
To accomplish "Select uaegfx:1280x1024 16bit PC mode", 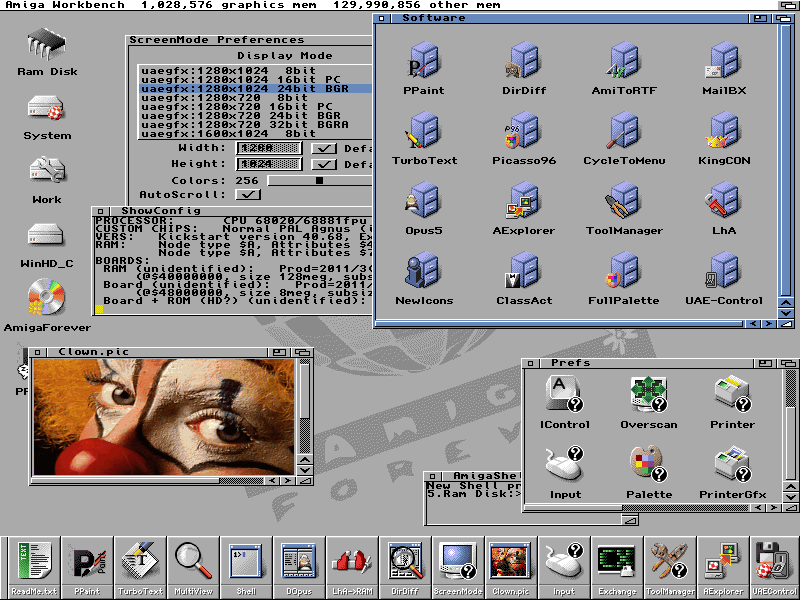I will (256, 80).
